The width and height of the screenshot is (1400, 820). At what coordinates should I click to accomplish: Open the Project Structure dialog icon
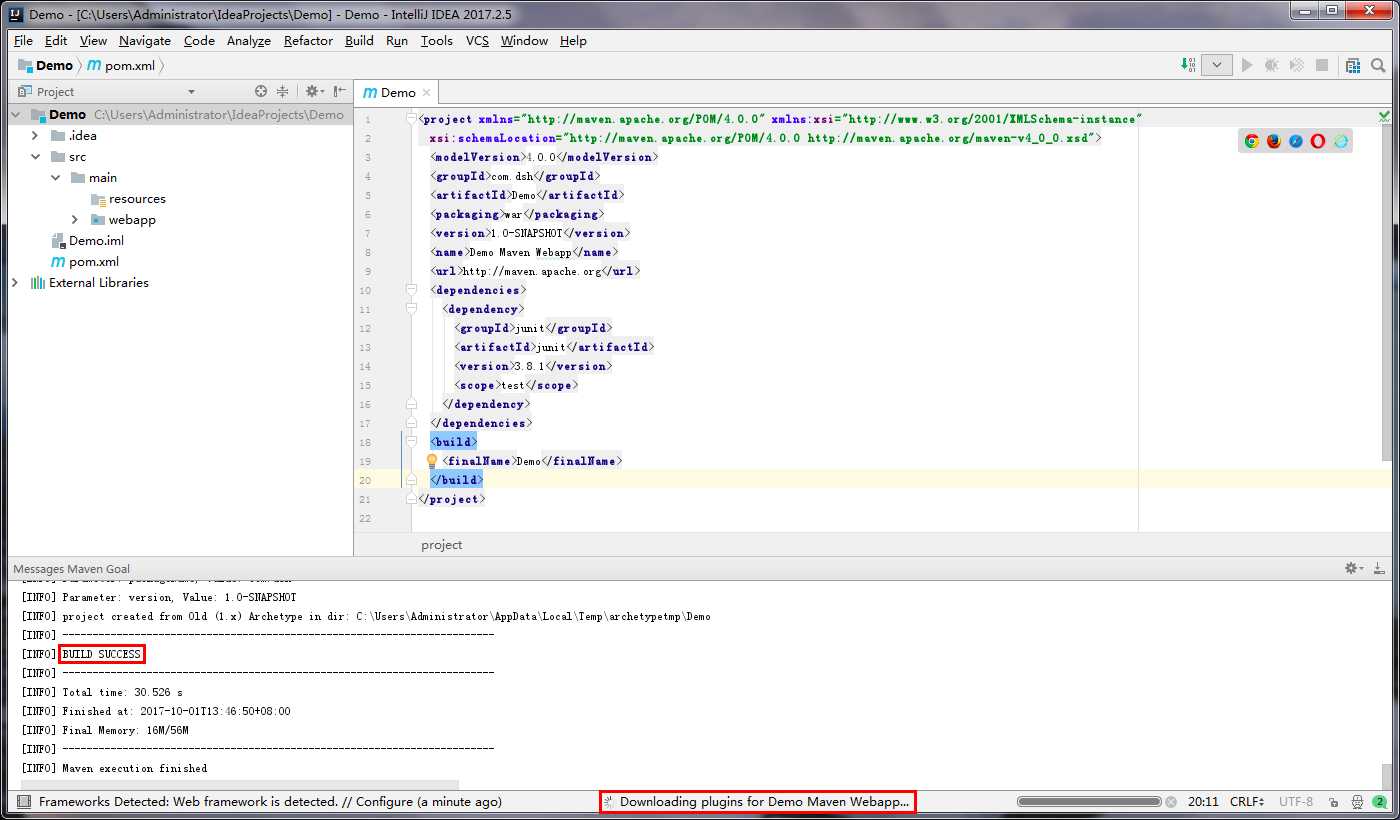point(1353,65)
